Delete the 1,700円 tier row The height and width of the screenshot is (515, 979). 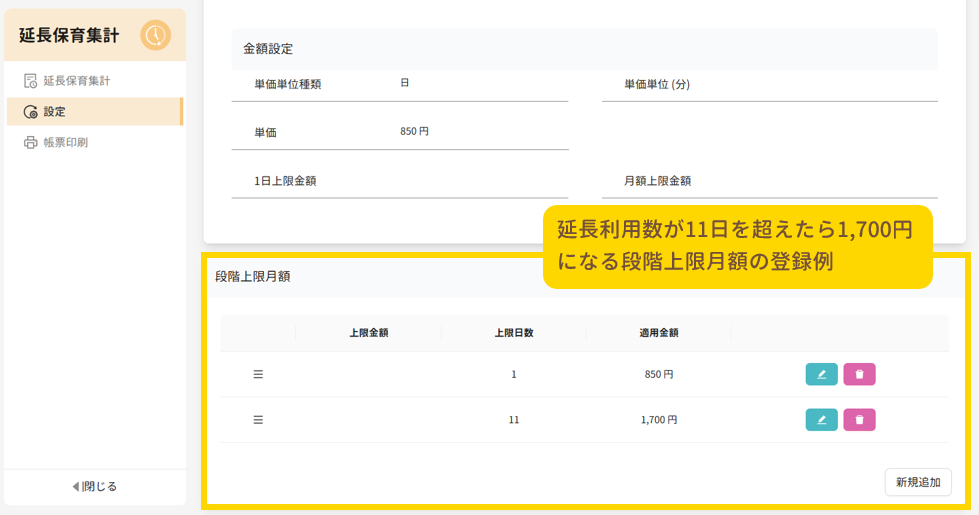859,420
